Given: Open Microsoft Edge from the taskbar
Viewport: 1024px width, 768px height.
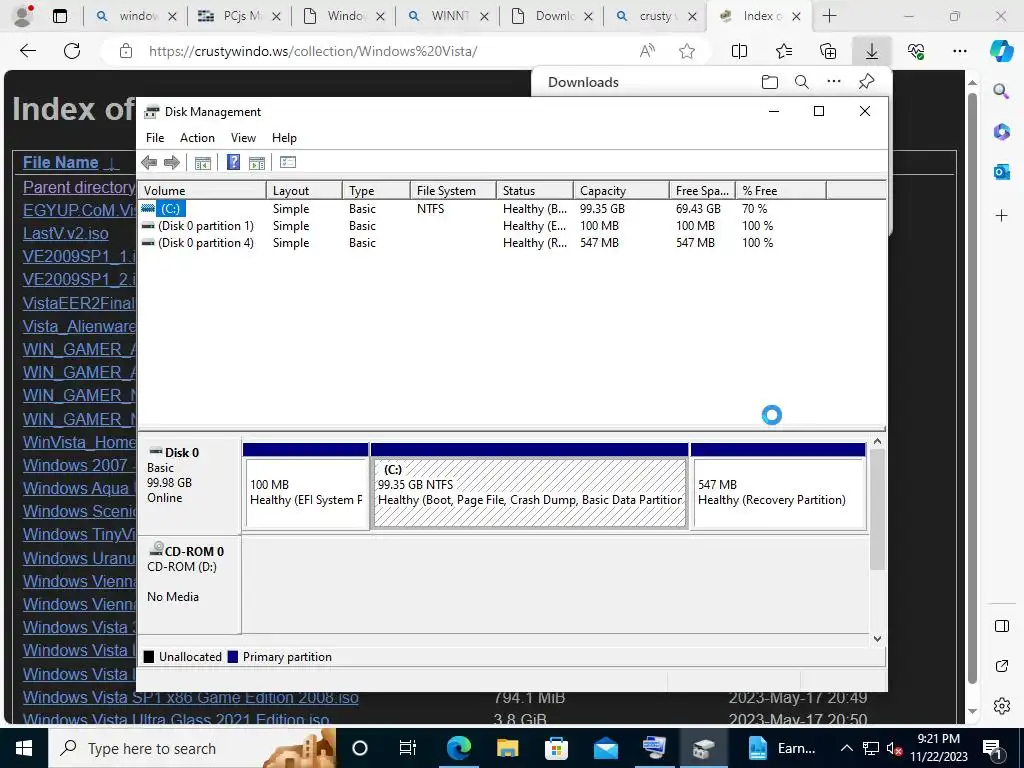Looking at the screenshot, I should pyautogui.click(x=458, y=748).
